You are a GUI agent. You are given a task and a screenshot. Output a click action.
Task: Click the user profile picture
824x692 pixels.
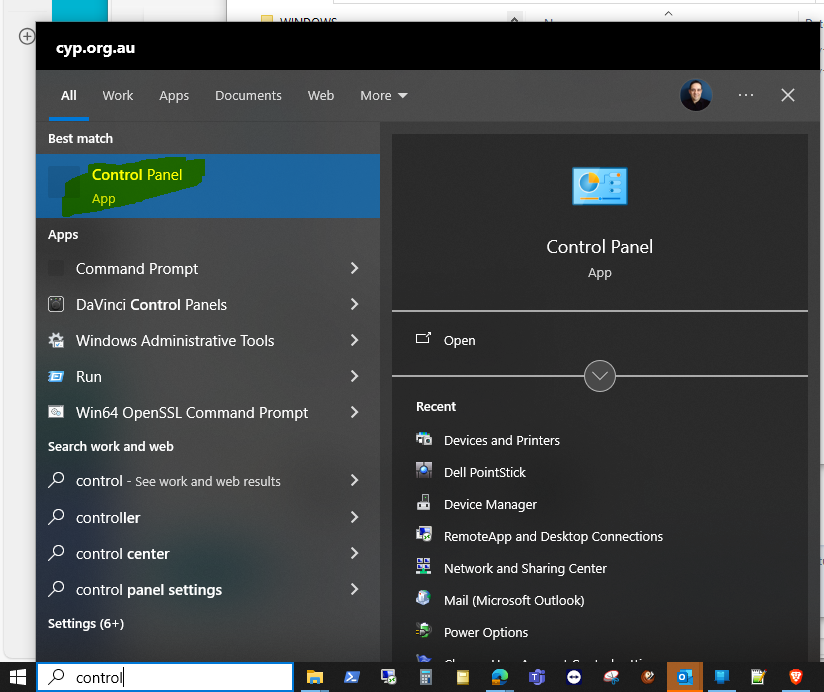pos(696,95)
